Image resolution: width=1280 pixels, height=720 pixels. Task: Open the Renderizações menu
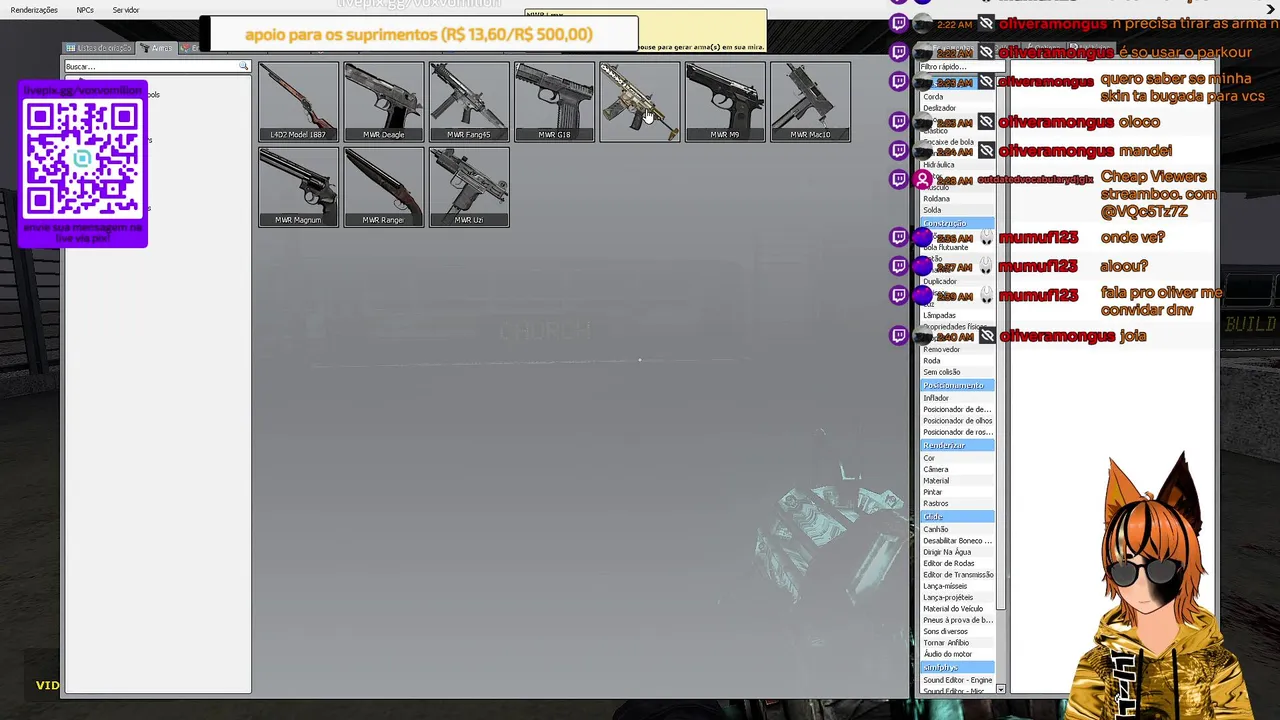coord(34,10)
